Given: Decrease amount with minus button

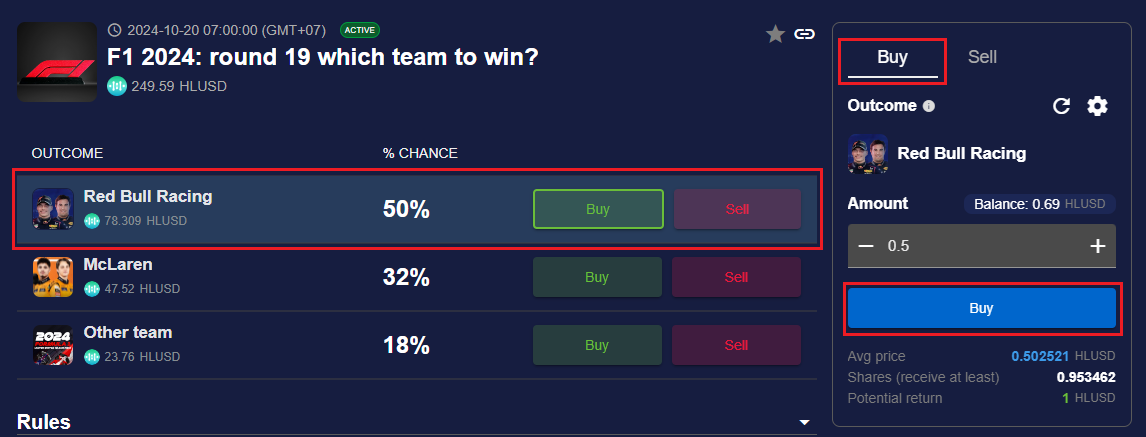Looking at the screenshot, I should (866, 246).
